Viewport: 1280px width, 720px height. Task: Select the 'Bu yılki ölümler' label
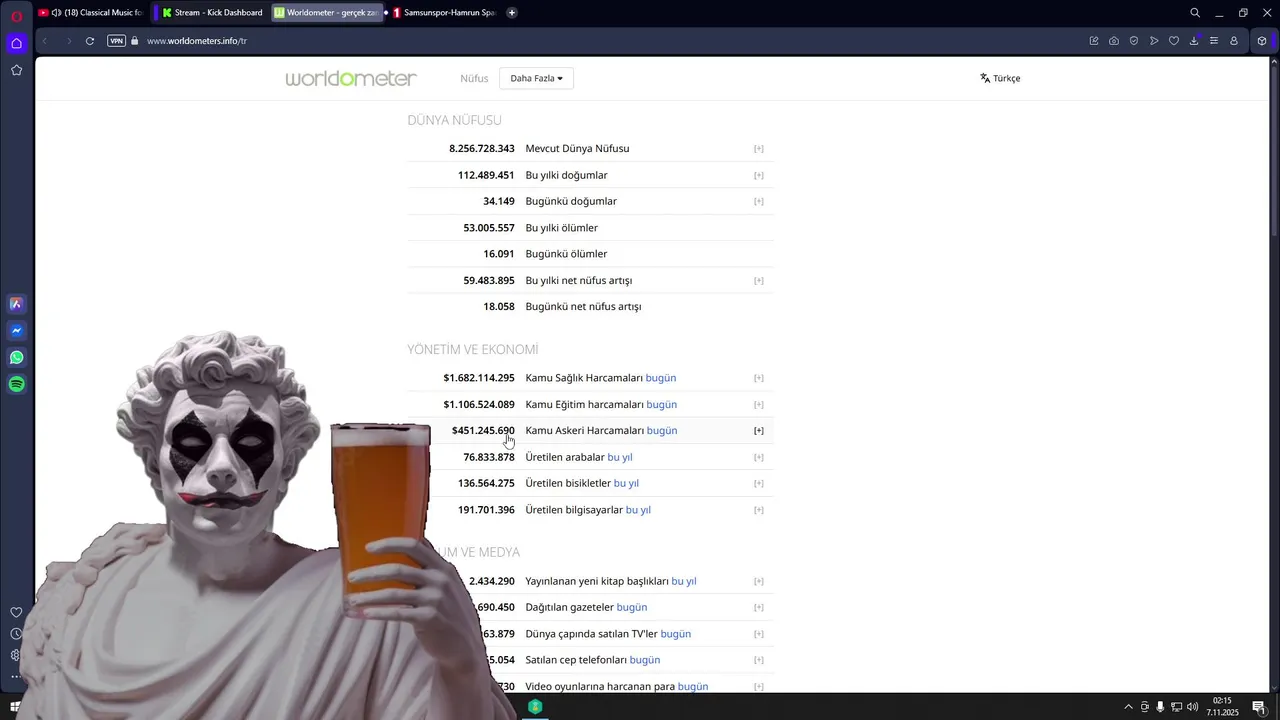(562, 228)
